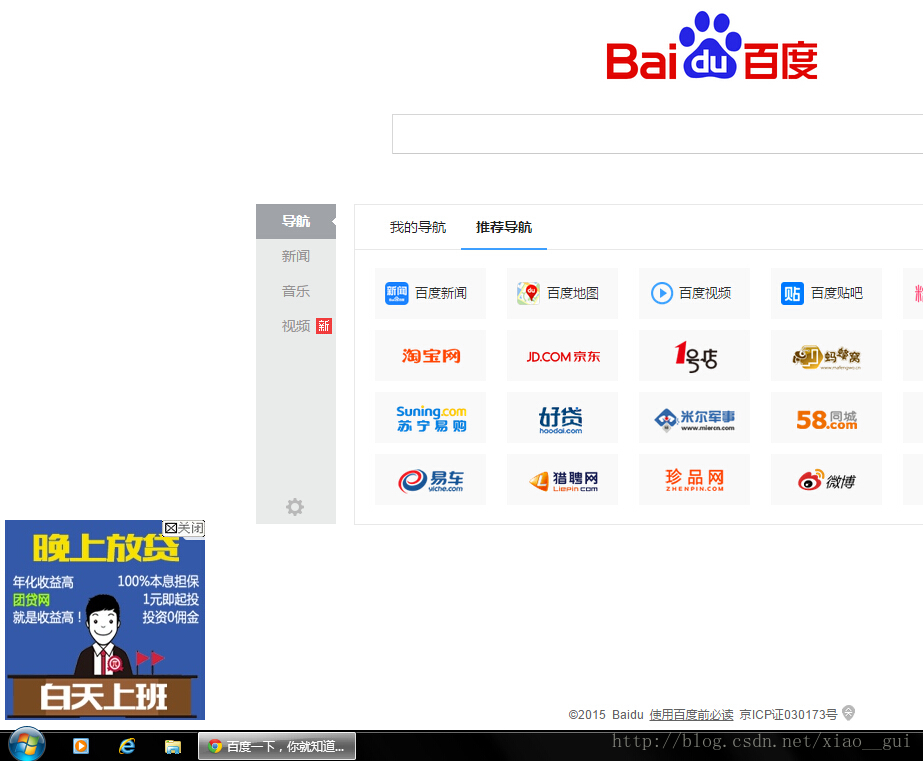Open the 蚂蜂窝 shortcut tile
923x761 pixels.
click(826, 355)
